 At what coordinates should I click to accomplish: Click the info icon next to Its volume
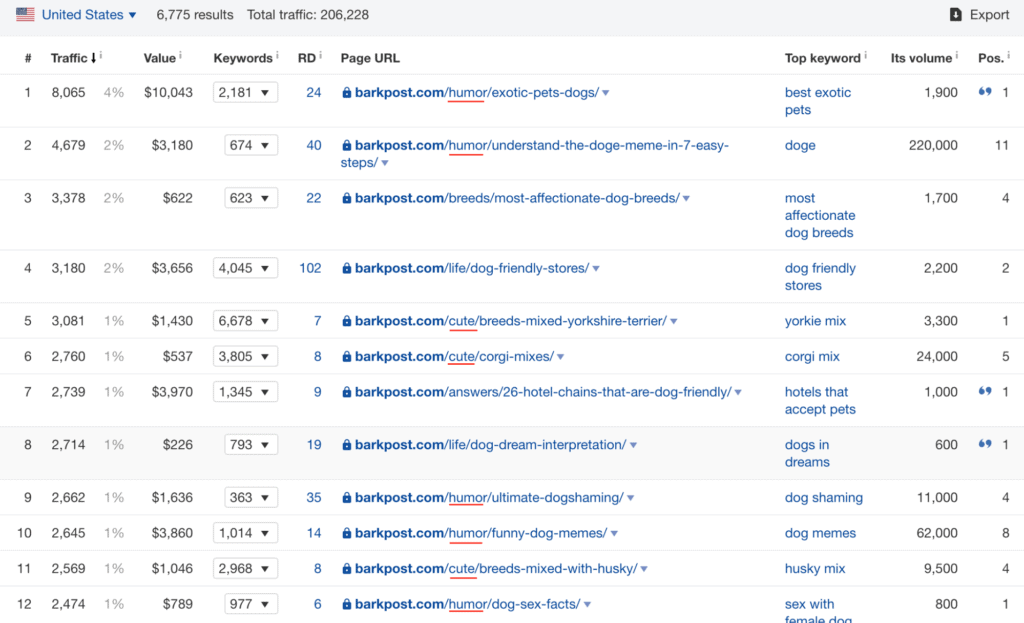(957, 56)
